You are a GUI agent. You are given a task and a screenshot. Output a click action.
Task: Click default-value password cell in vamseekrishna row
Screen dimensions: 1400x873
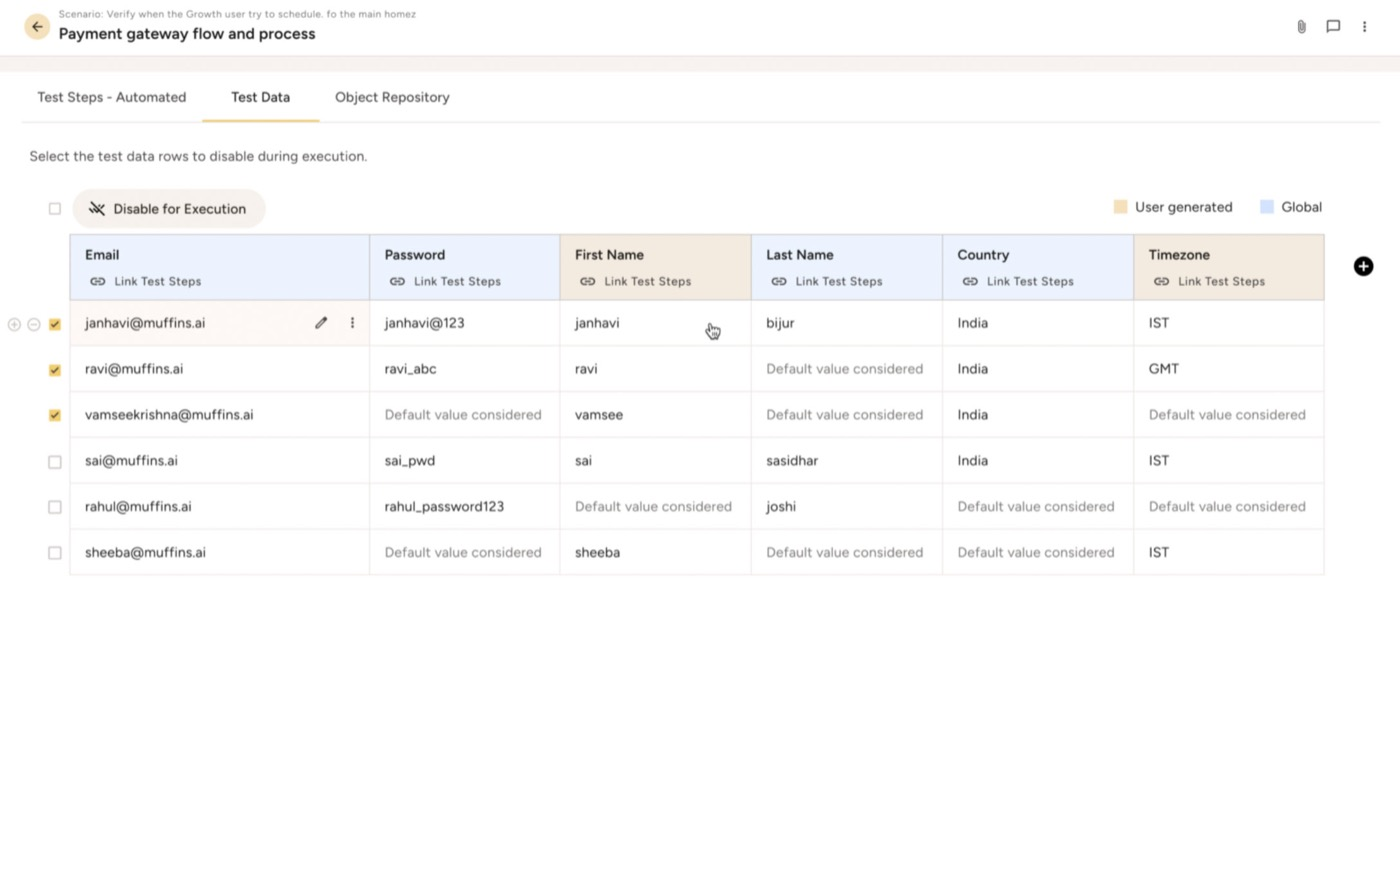(465, 415)
